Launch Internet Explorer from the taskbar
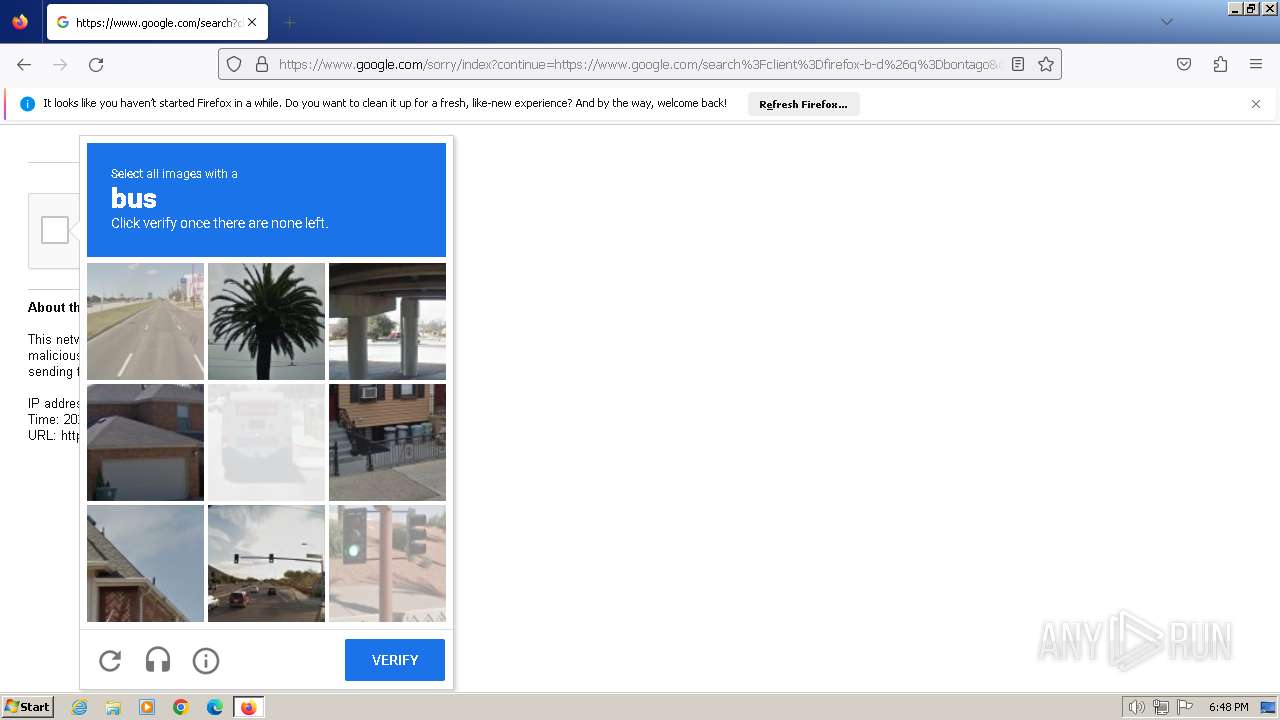The image size is (1280, 720). (x=79, y=707)
